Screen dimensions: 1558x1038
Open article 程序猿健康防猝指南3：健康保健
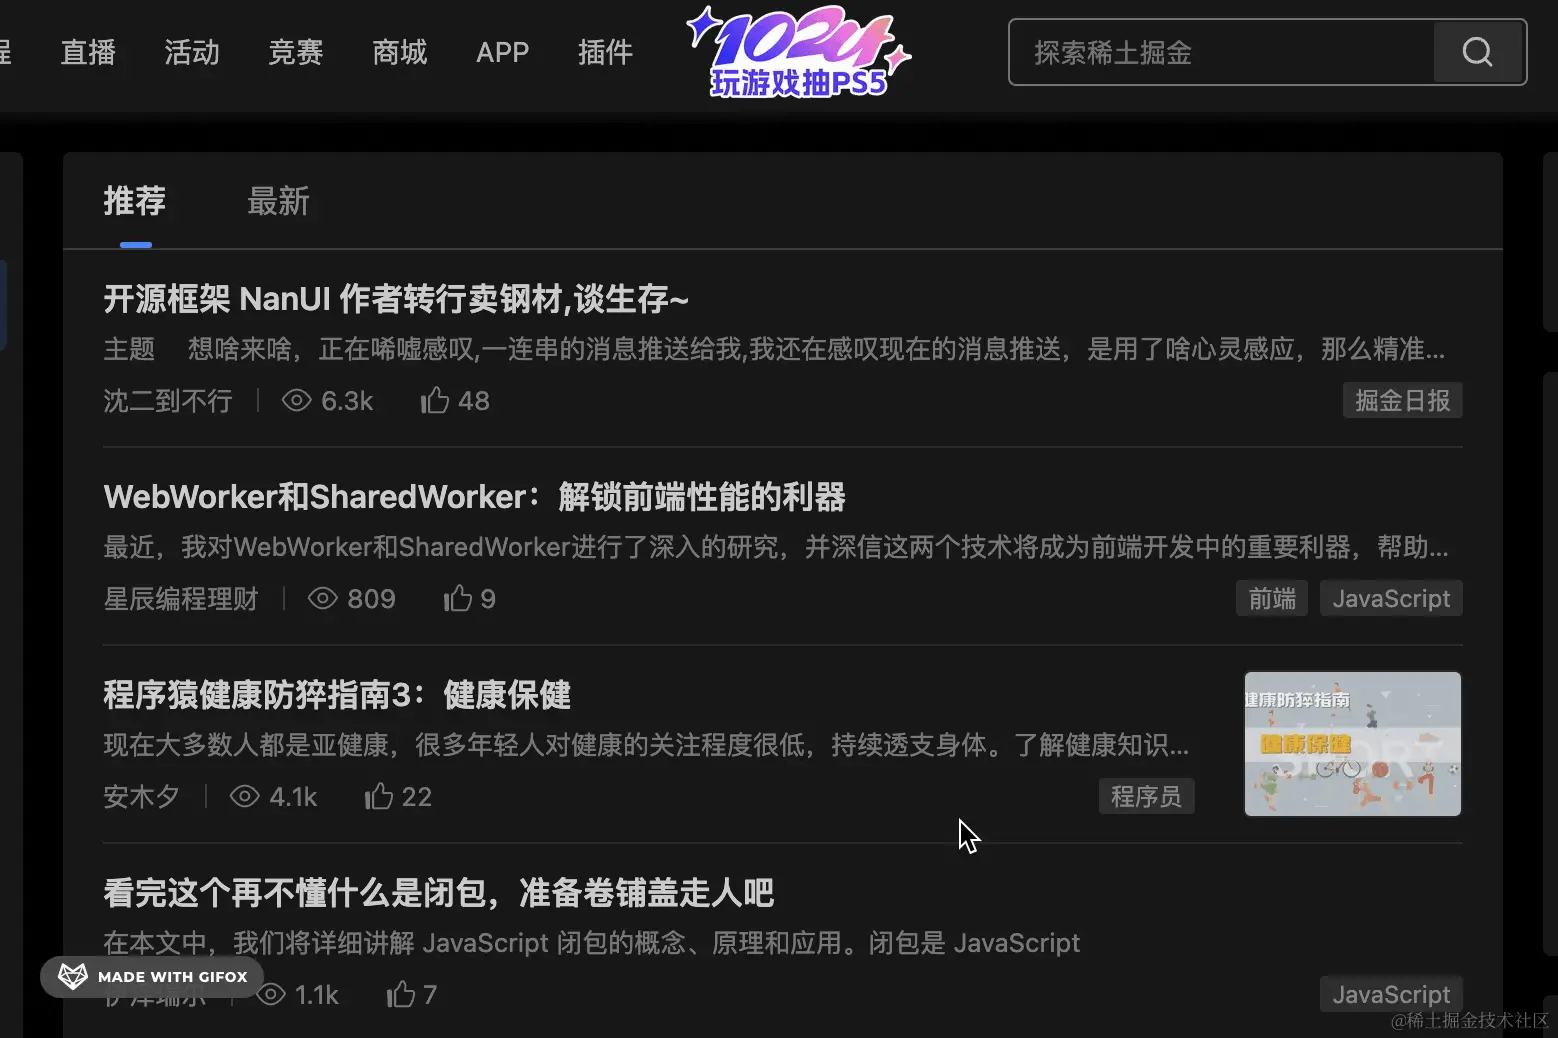tap(337, 695)
